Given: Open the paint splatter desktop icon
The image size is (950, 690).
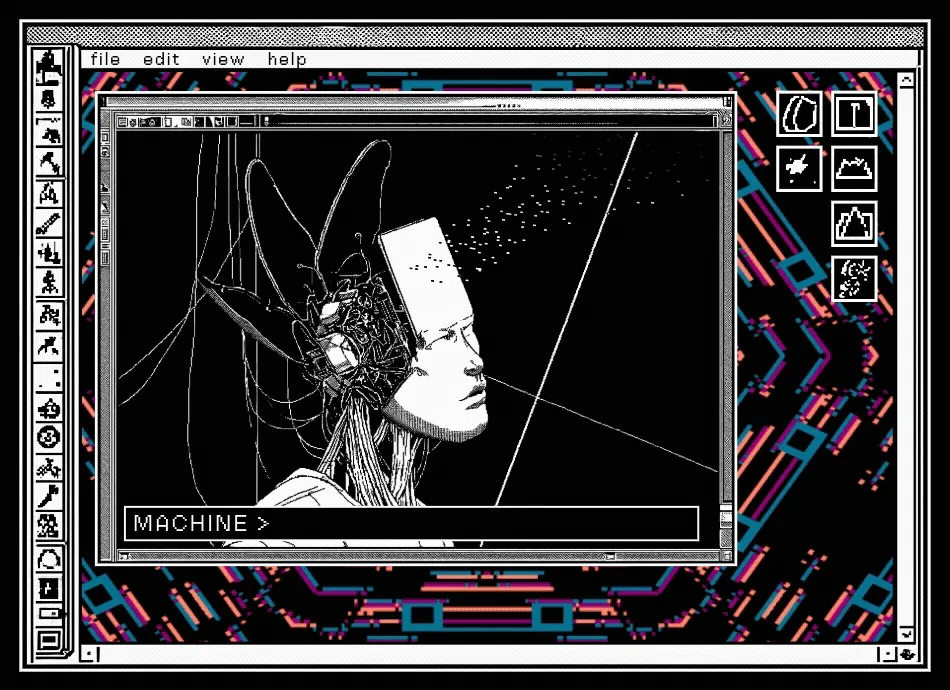Looking at the screenshot, I should click(799, 169).
